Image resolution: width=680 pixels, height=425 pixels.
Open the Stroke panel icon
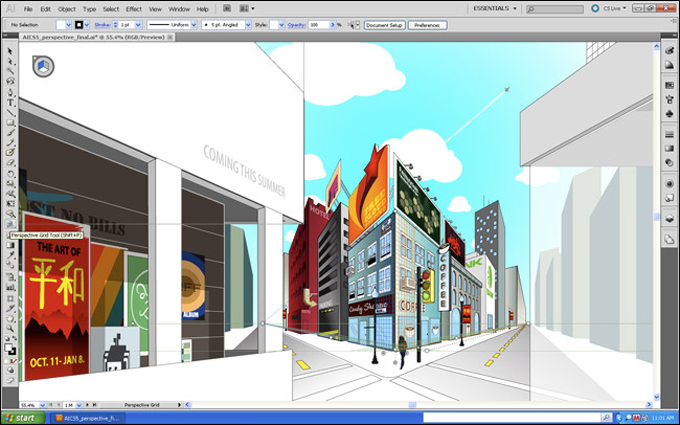(x=669, y=135)
